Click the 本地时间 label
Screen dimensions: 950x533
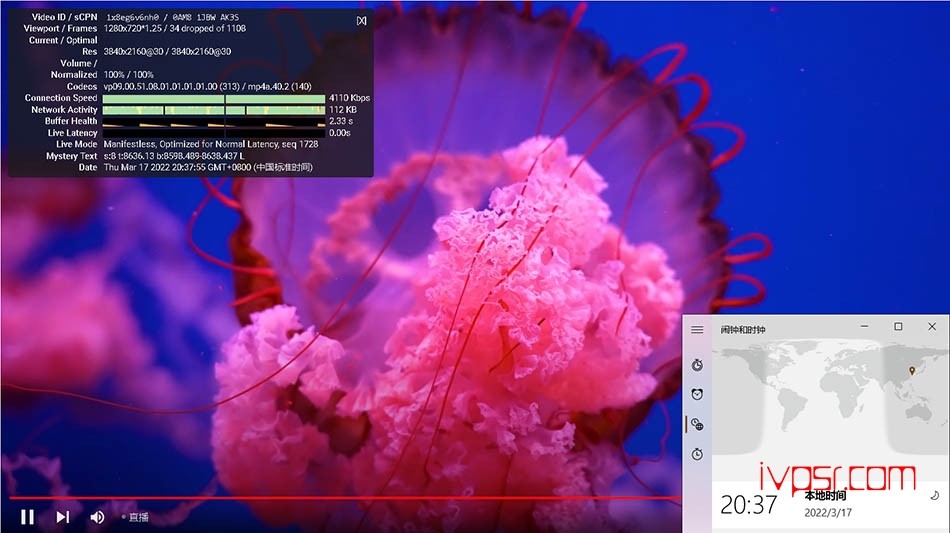825,495
